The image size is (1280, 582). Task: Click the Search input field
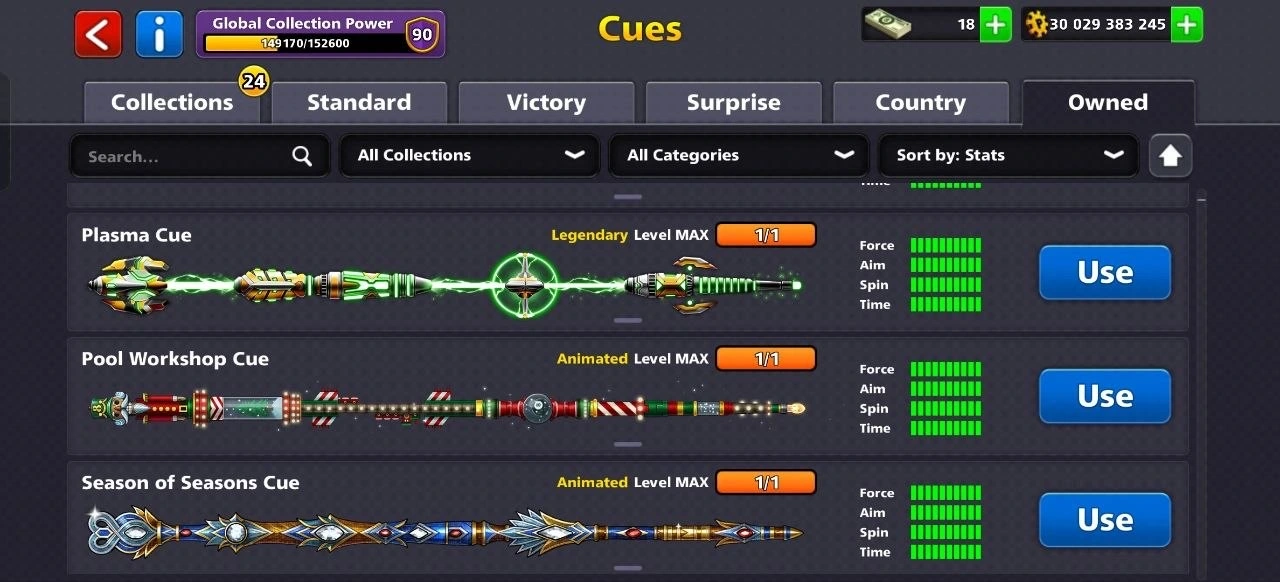point(199,156)
